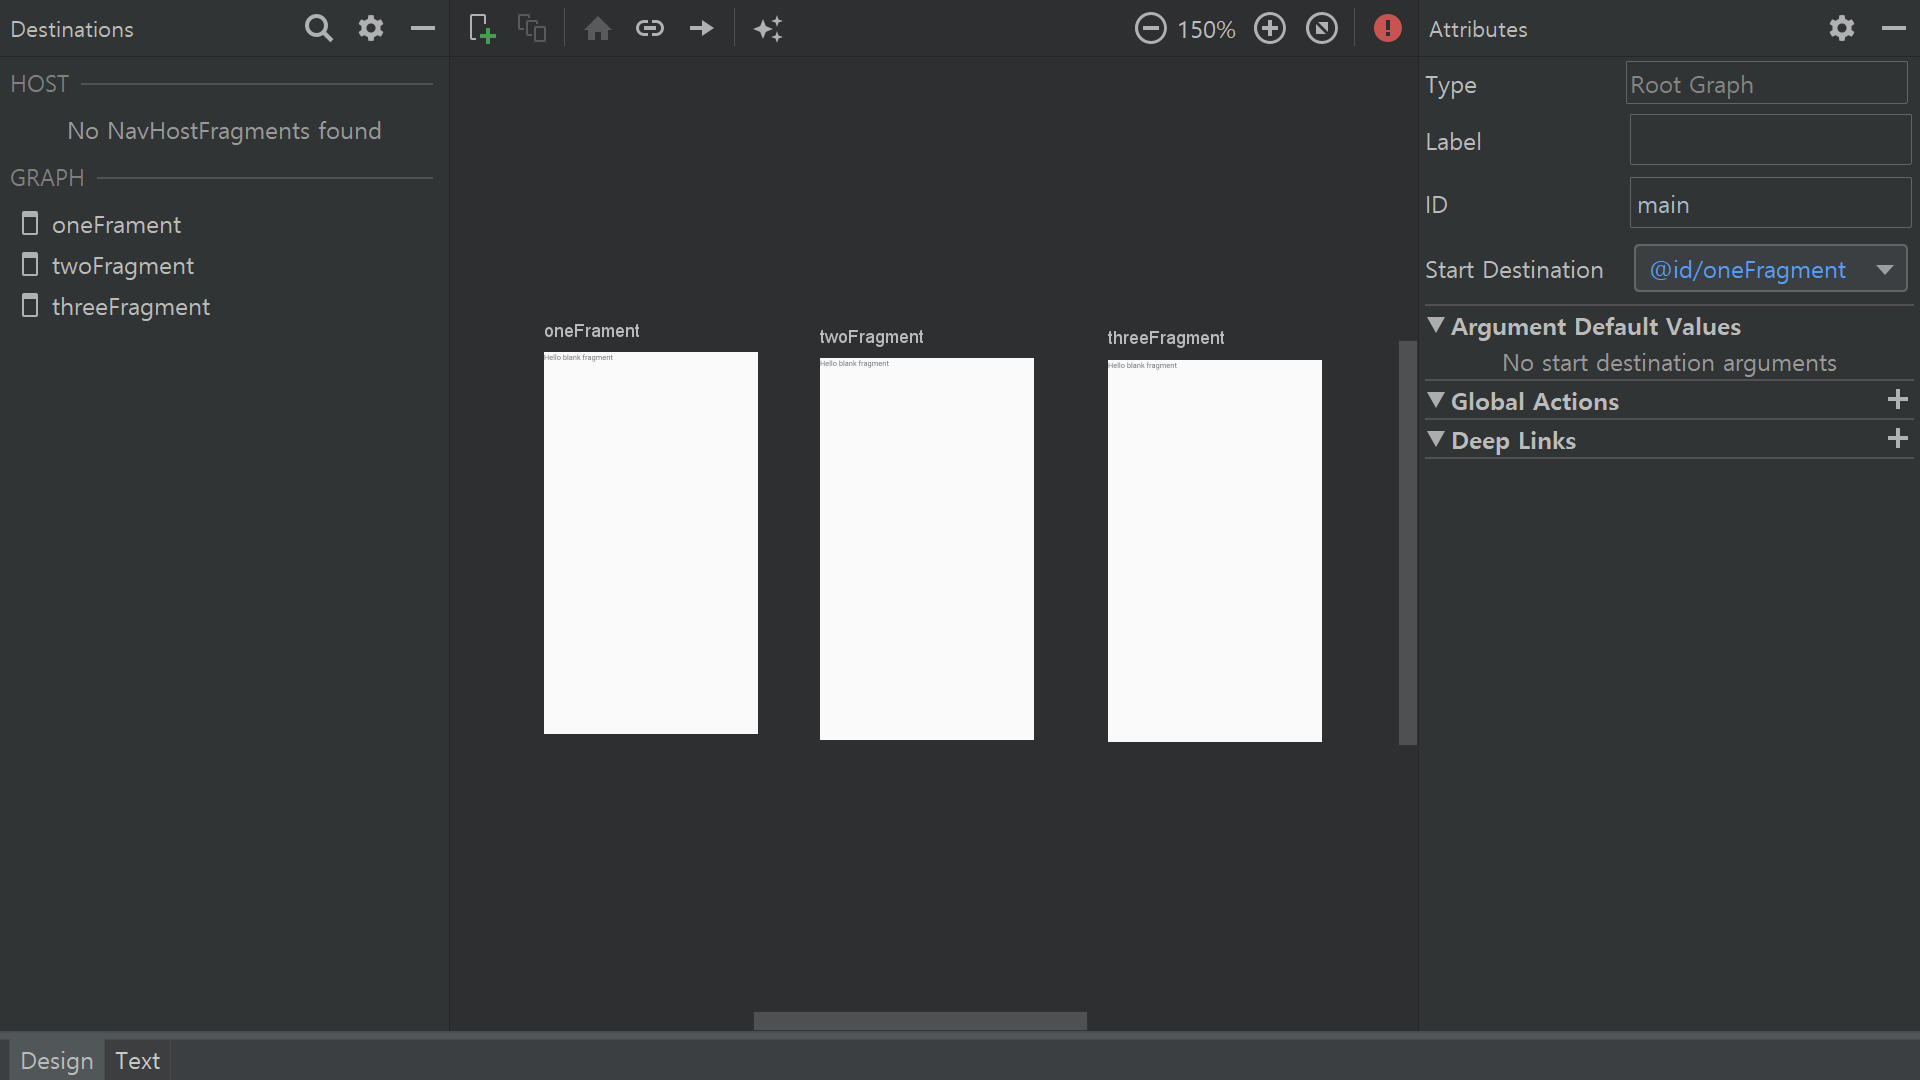Collapse the Global Actions section
The width and height of the screenshot is (1920, 1080).
coord(1436,400)
